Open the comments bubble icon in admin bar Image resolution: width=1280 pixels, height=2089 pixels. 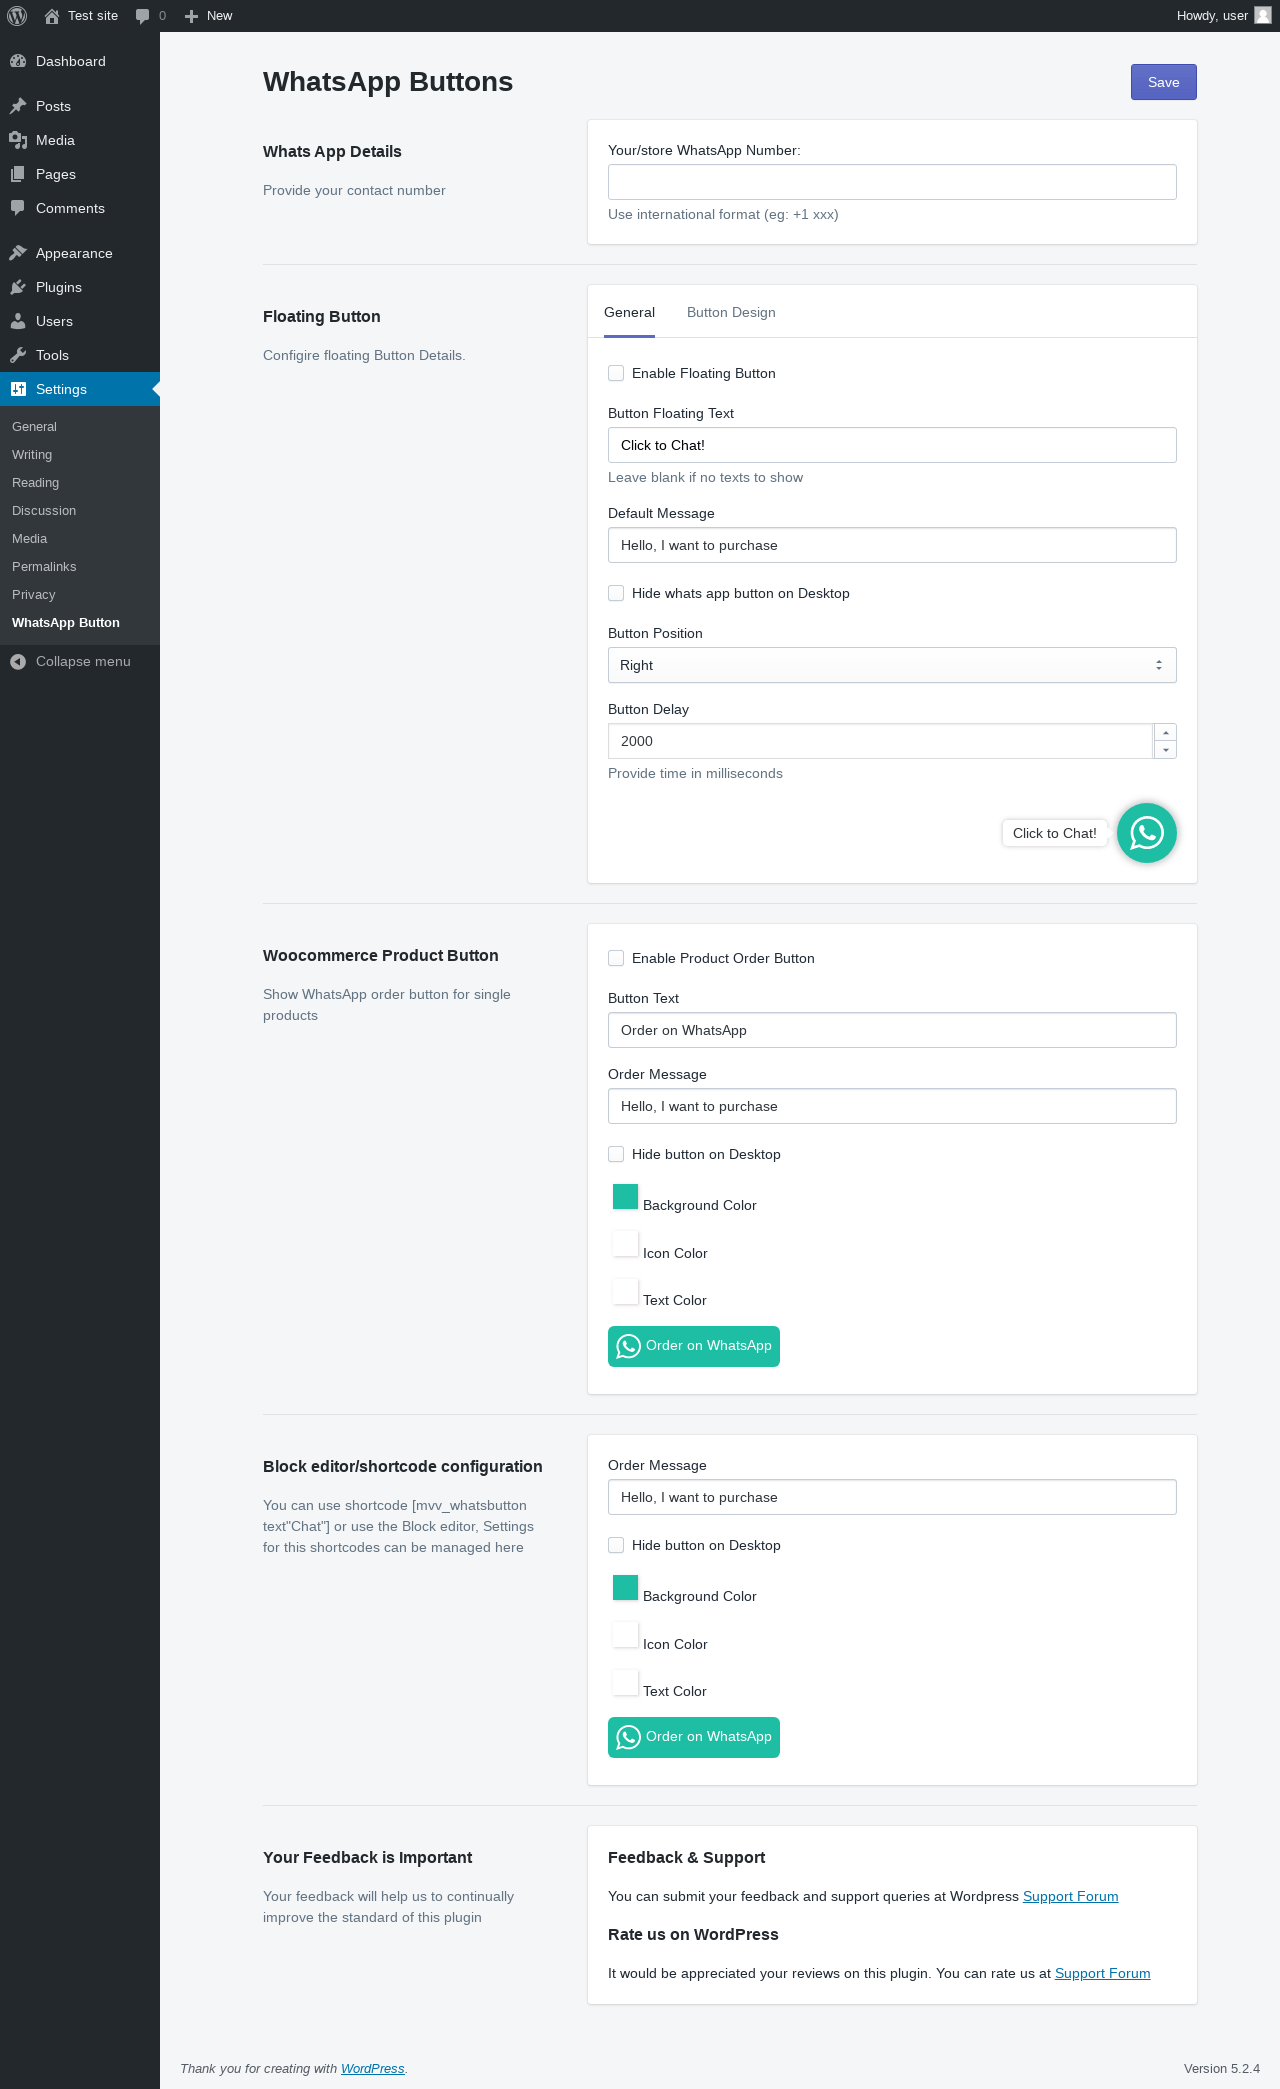[x=143, y=16]
